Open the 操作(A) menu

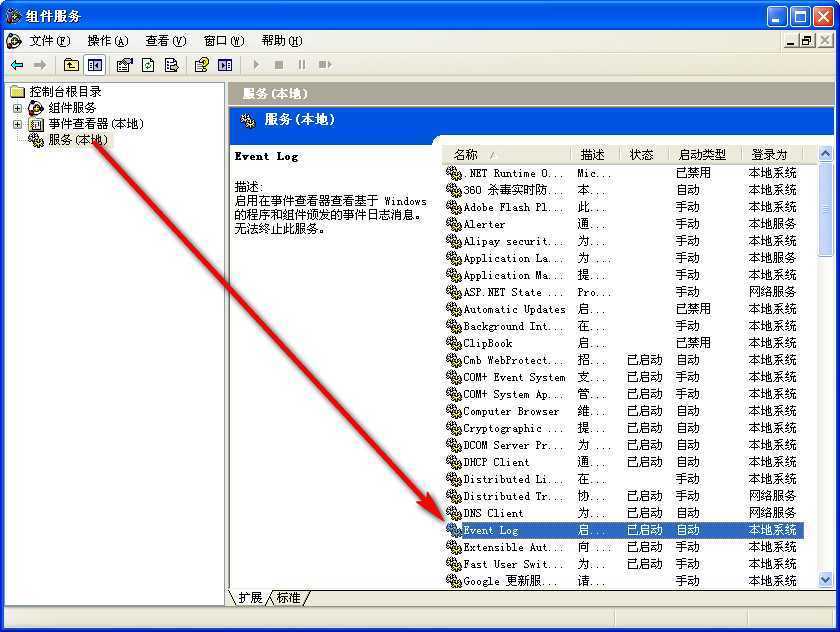pos(108,41)
